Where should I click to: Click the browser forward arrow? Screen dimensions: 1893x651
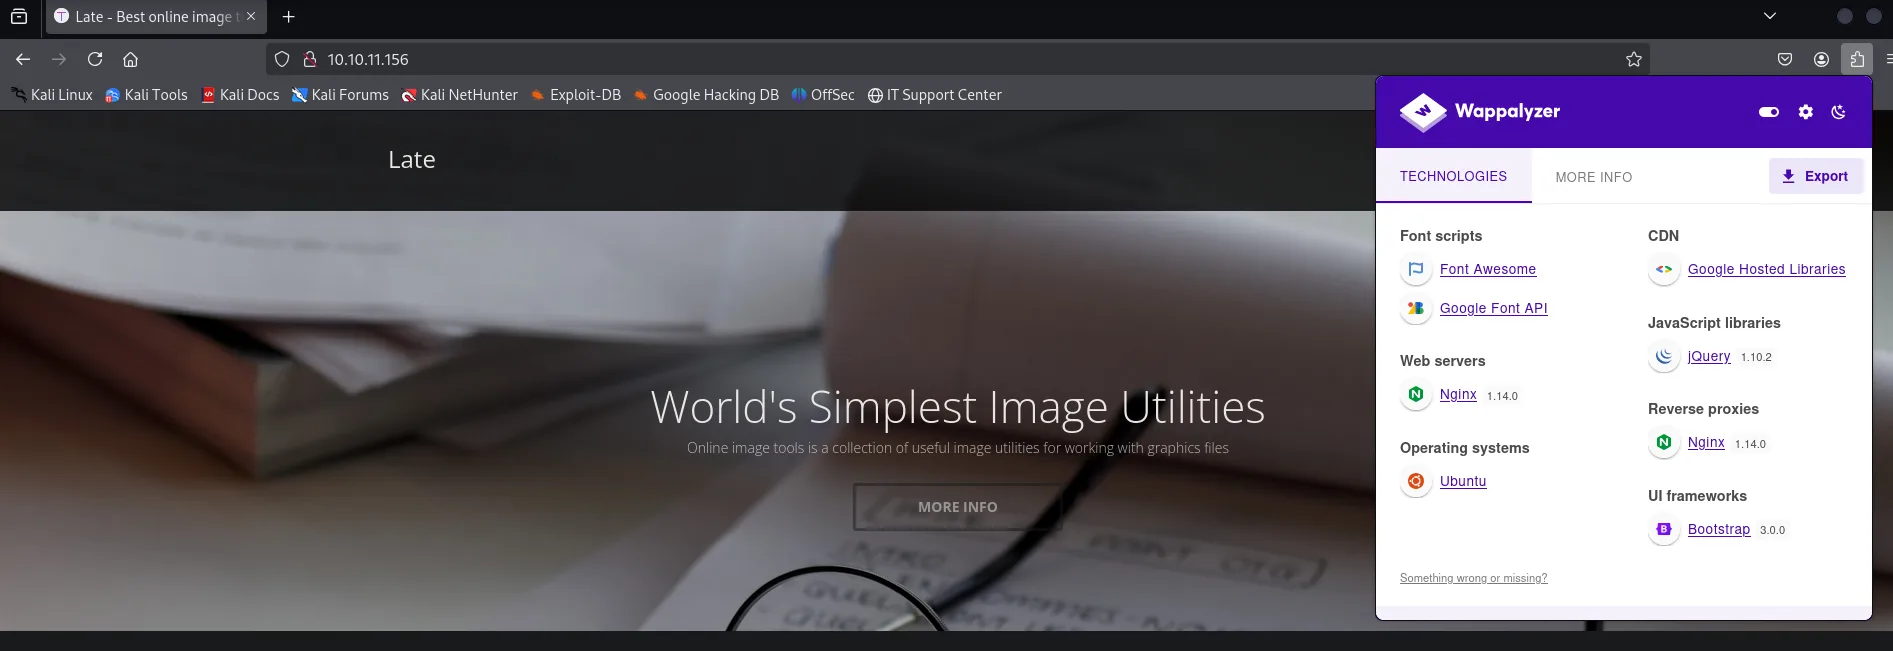point(59,59)
